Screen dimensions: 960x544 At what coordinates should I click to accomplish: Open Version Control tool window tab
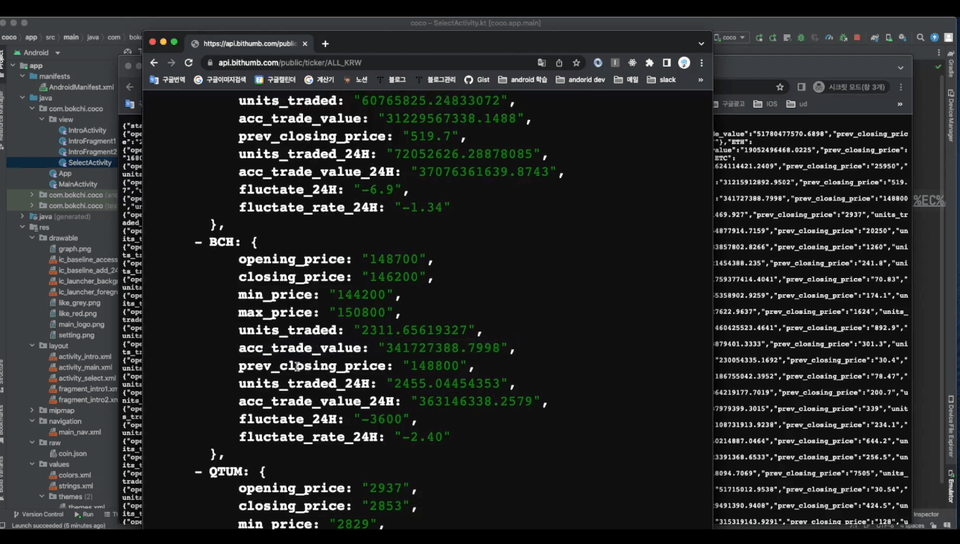click(37, 515)
